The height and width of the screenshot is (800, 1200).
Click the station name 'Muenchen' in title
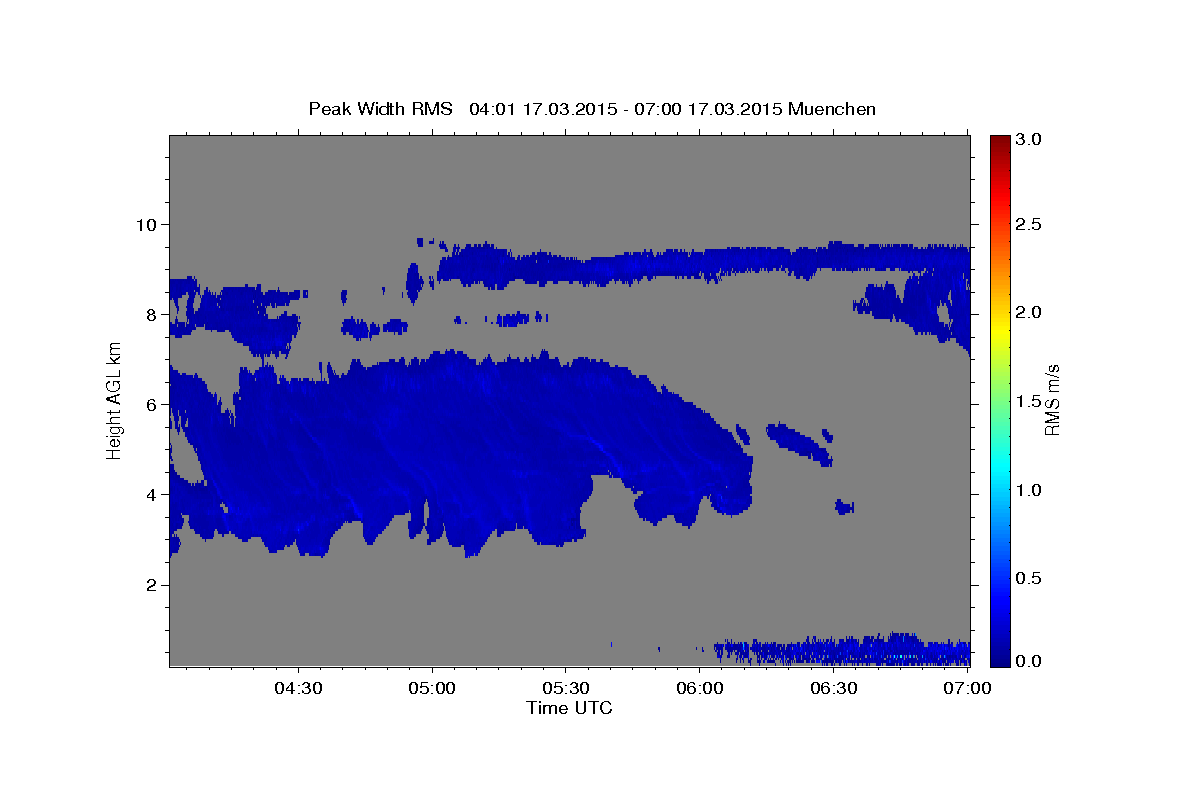[x=832, y=109]
